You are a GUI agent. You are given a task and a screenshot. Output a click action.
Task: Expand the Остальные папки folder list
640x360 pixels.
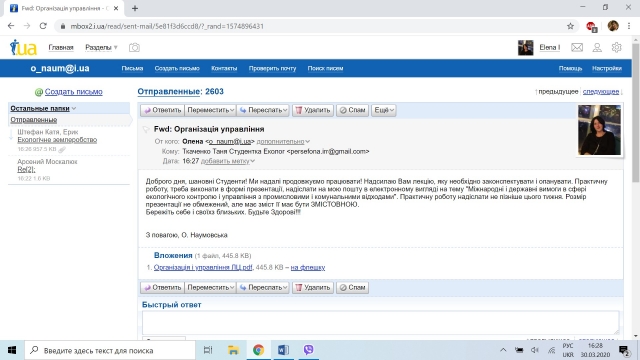(x=43, y=109)
